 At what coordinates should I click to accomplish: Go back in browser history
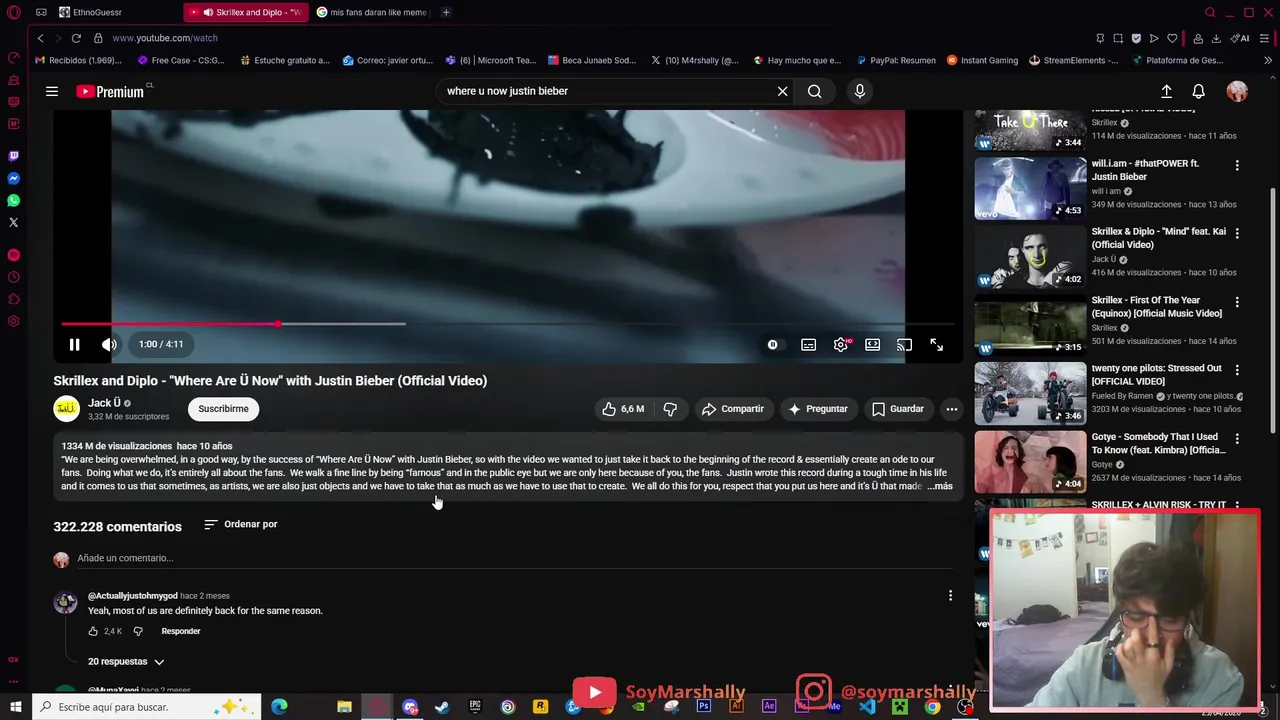point(40,38)
